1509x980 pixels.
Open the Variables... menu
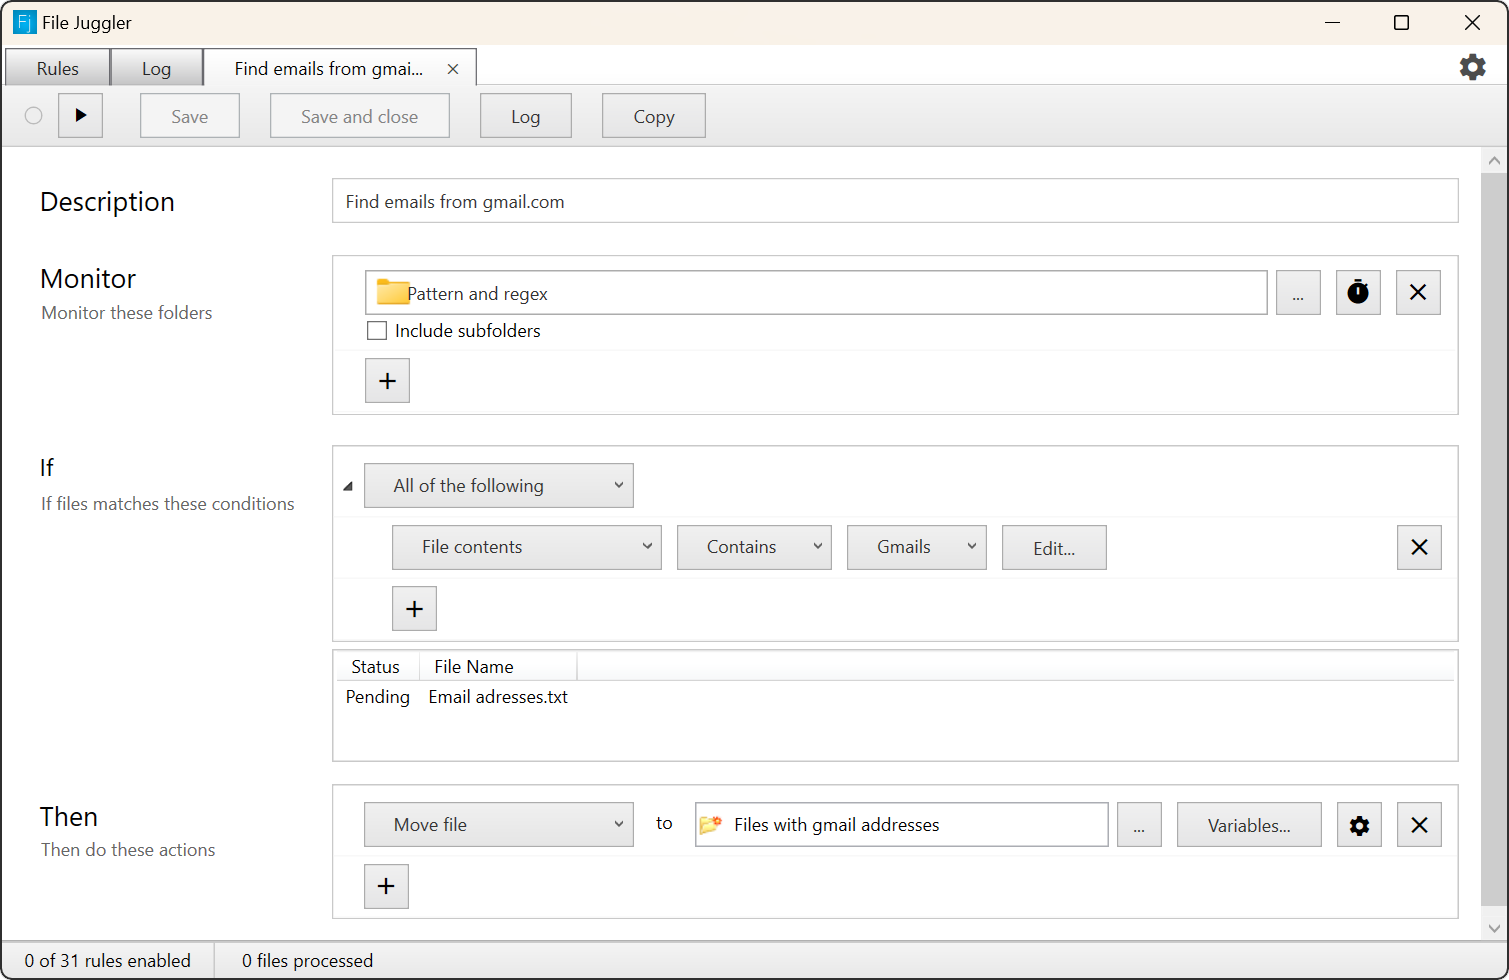[x=1249, y=825]
